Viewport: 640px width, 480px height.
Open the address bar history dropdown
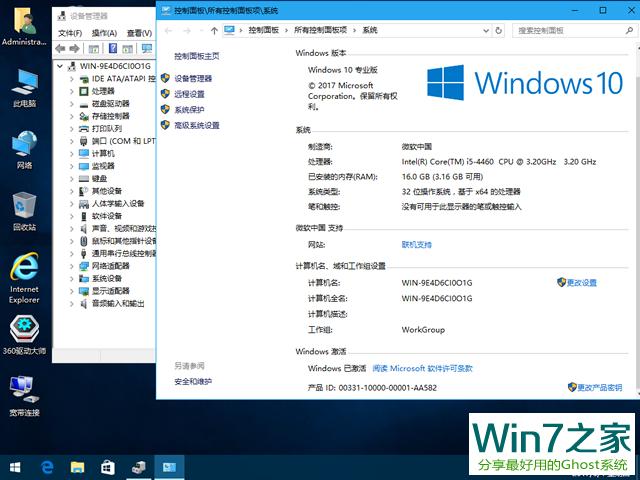486,31
